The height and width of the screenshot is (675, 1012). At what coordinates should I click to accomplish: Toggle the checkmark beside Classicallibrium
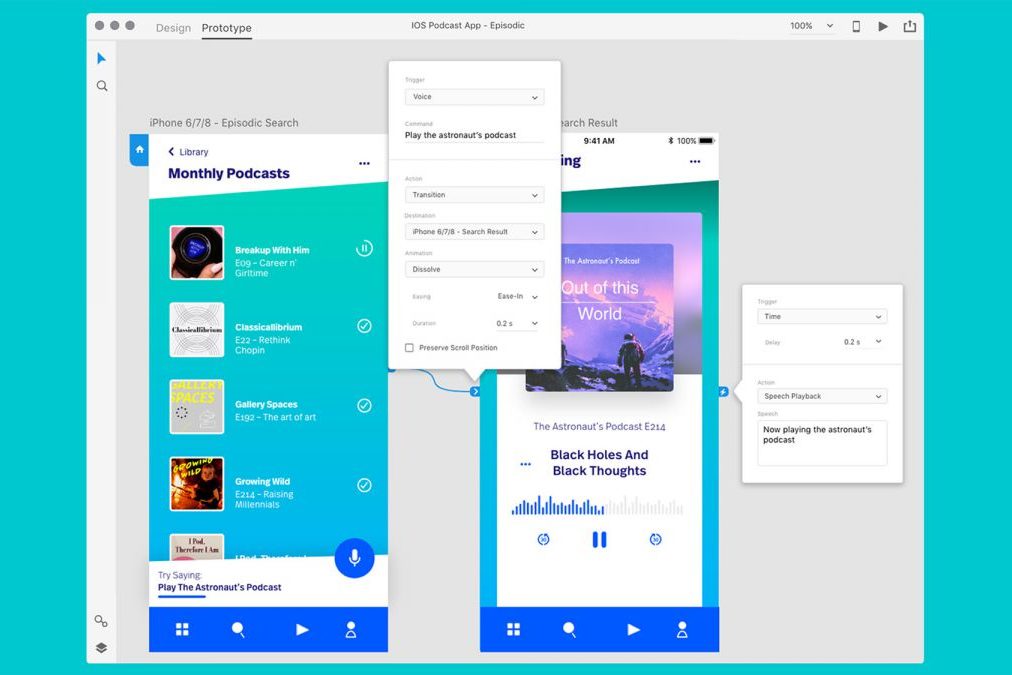pos(365,326)
